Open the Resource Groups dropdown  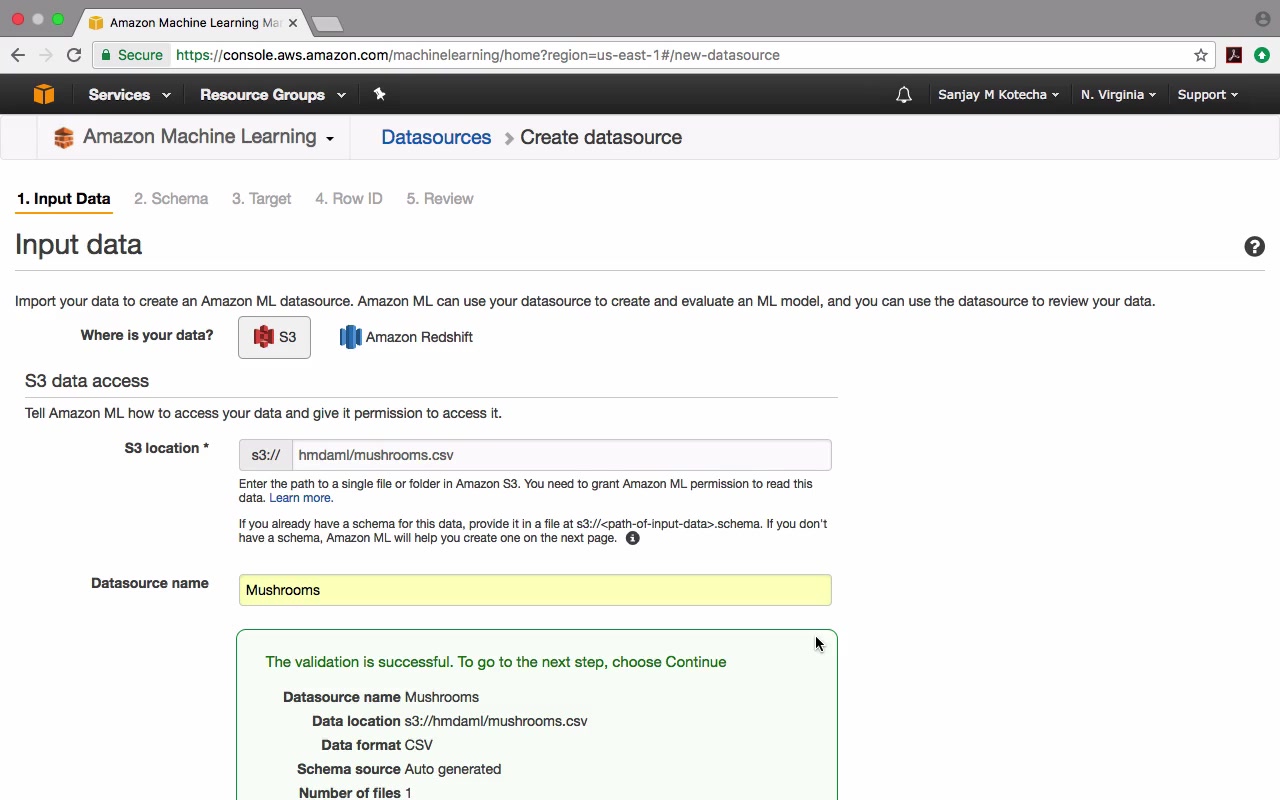[x=273, y=95]
